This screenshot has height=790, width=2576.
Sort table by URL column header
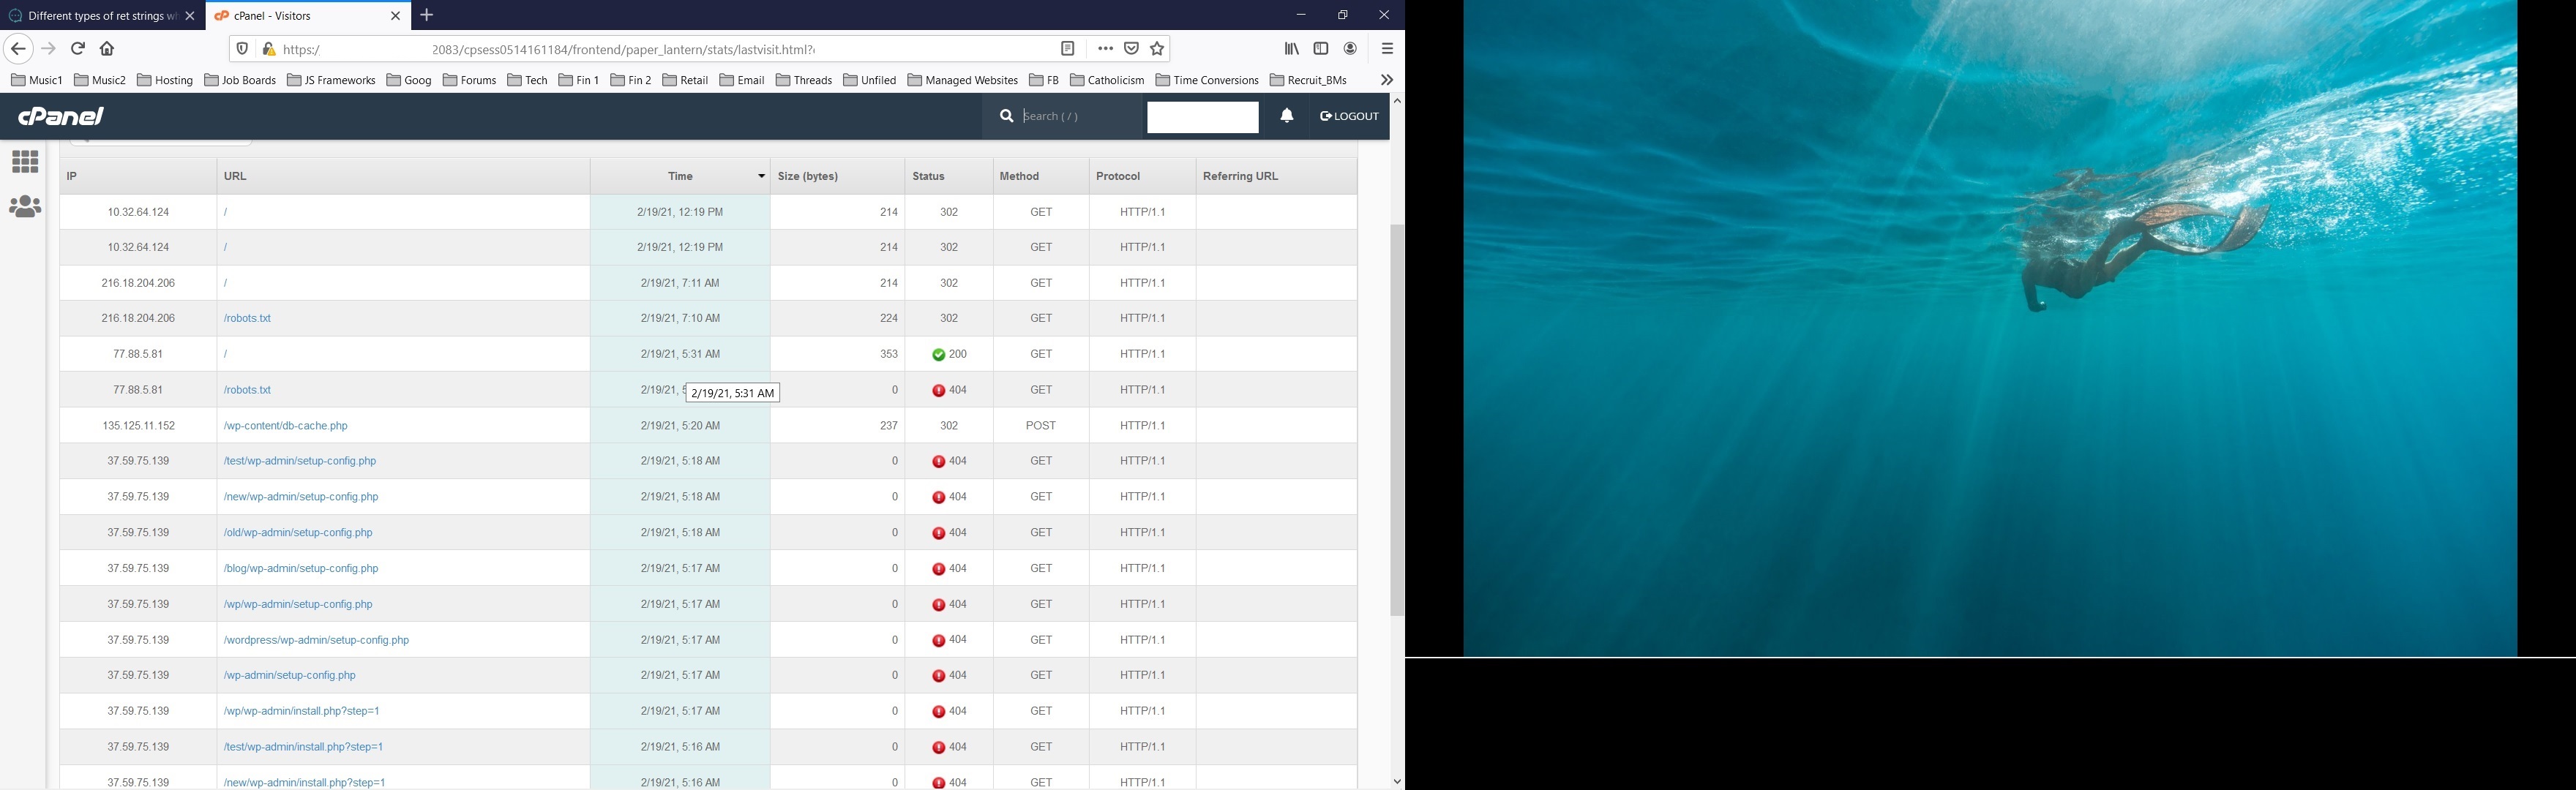[x=403, y=176]
